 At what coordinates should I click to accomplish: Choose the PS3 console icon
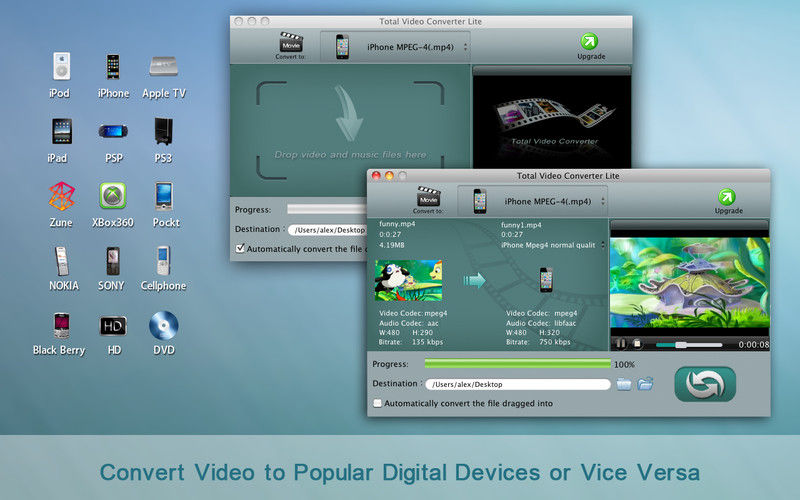tap(164, 131)
